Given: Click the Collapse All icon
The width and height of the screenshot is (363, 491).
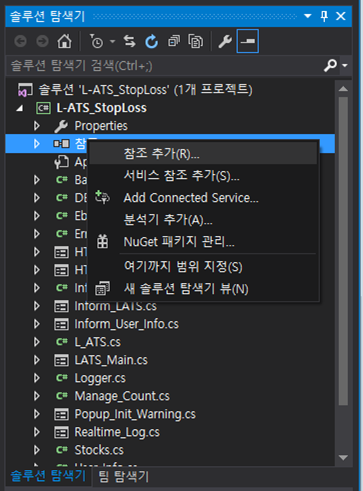Looking at the screenshot, I should [174, 41].
